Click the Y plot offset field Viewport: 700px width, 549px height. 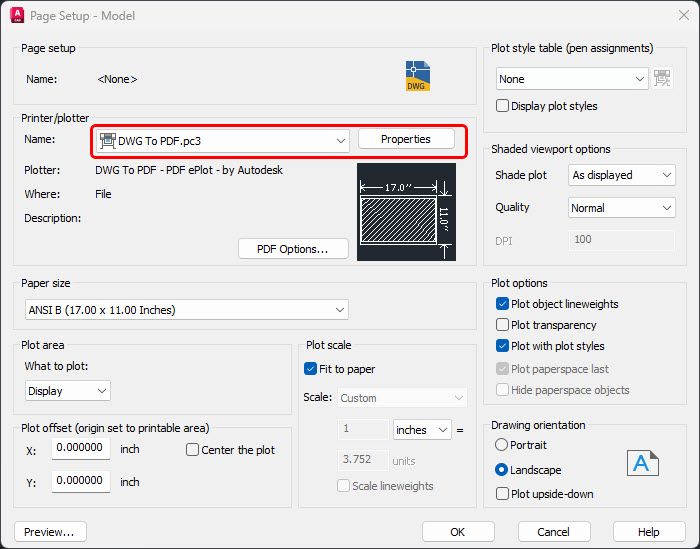81,481
